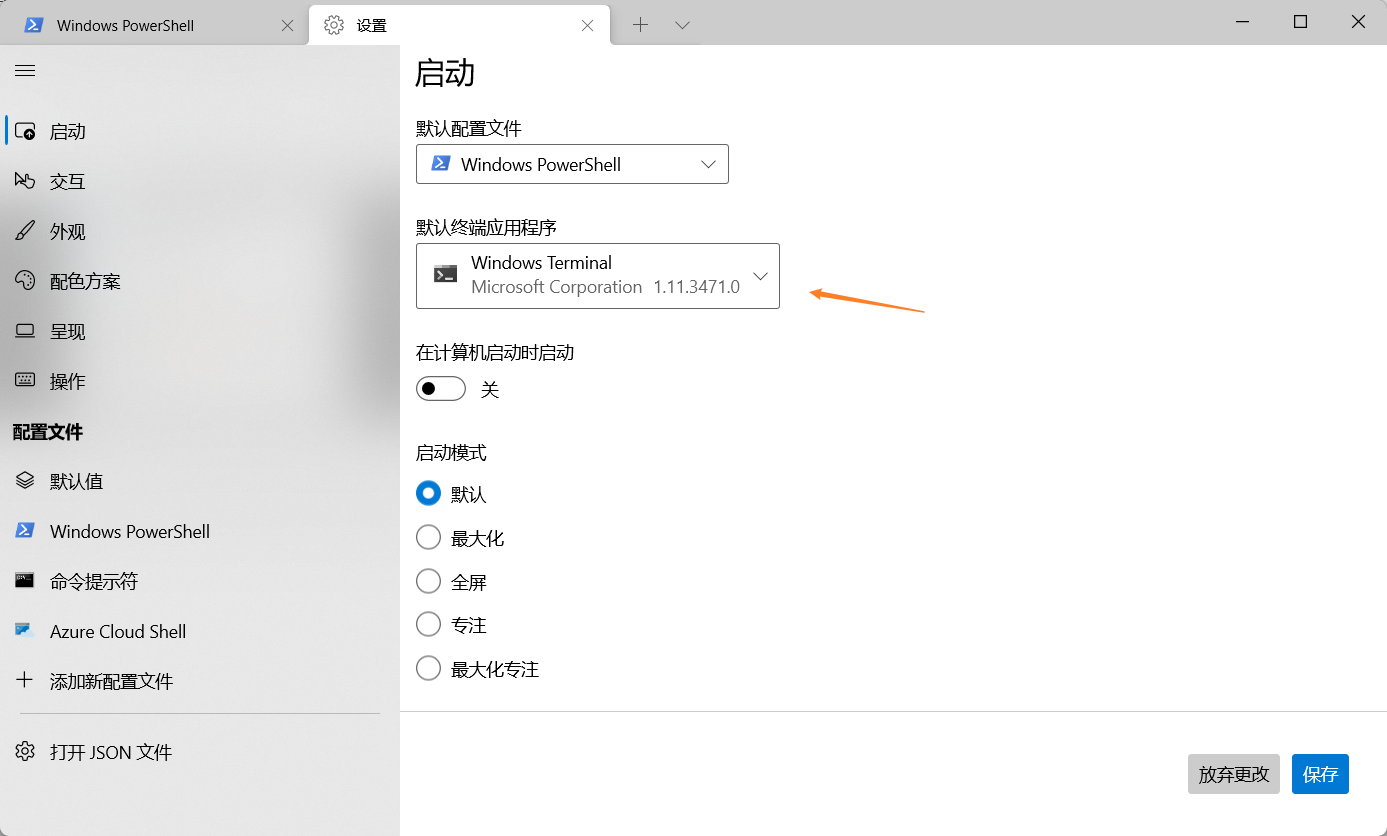Viewport: 1387px width, 836px height.
Task: Click the 放弃更改 button
Action: (1234, 774)
